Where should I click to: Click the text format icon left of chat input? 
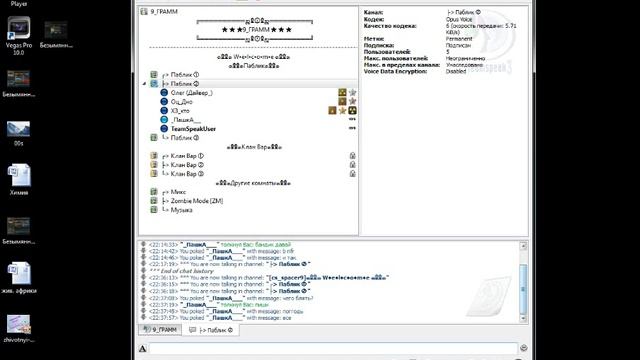[142, 349]
